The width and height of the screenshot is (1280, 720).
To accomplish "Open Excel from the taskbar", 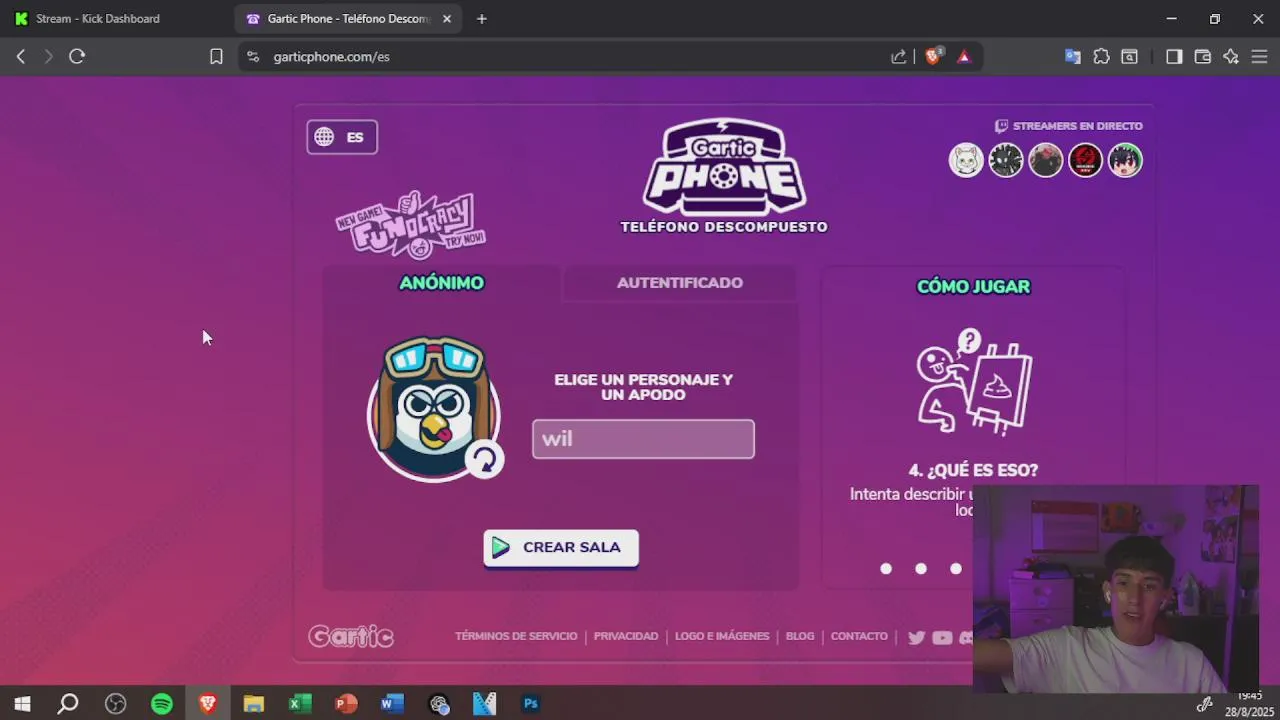I will tap(300, 704).
